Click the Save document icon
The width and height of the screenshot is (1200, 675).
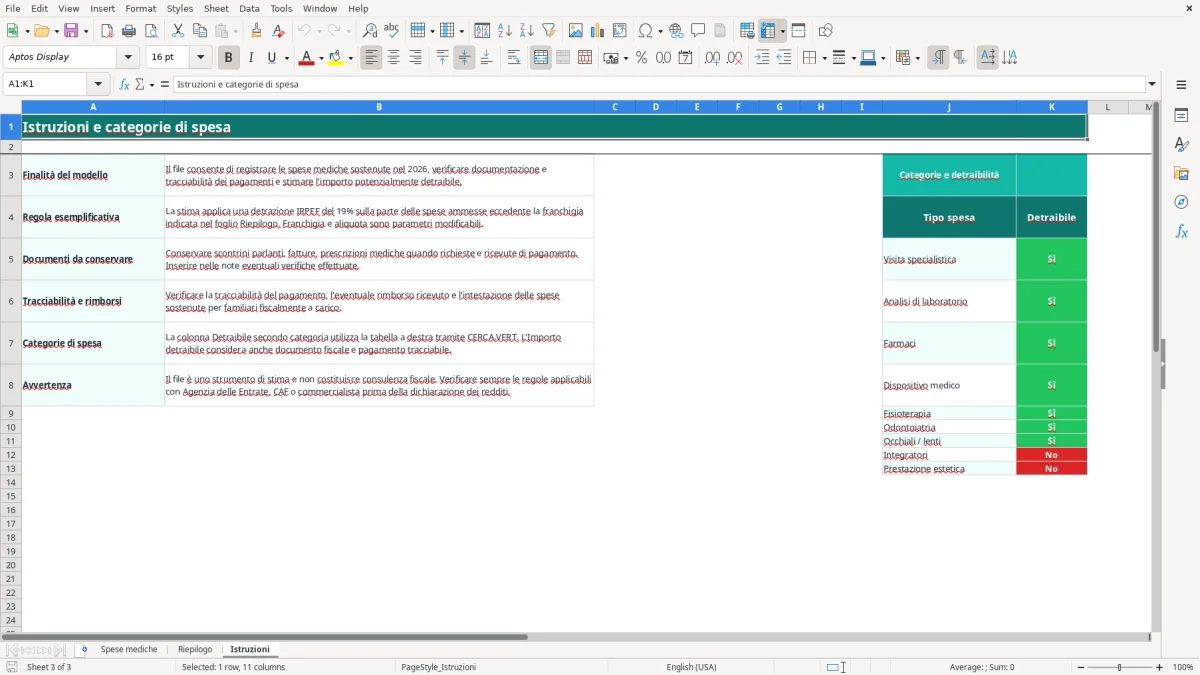tap(71, 31)
